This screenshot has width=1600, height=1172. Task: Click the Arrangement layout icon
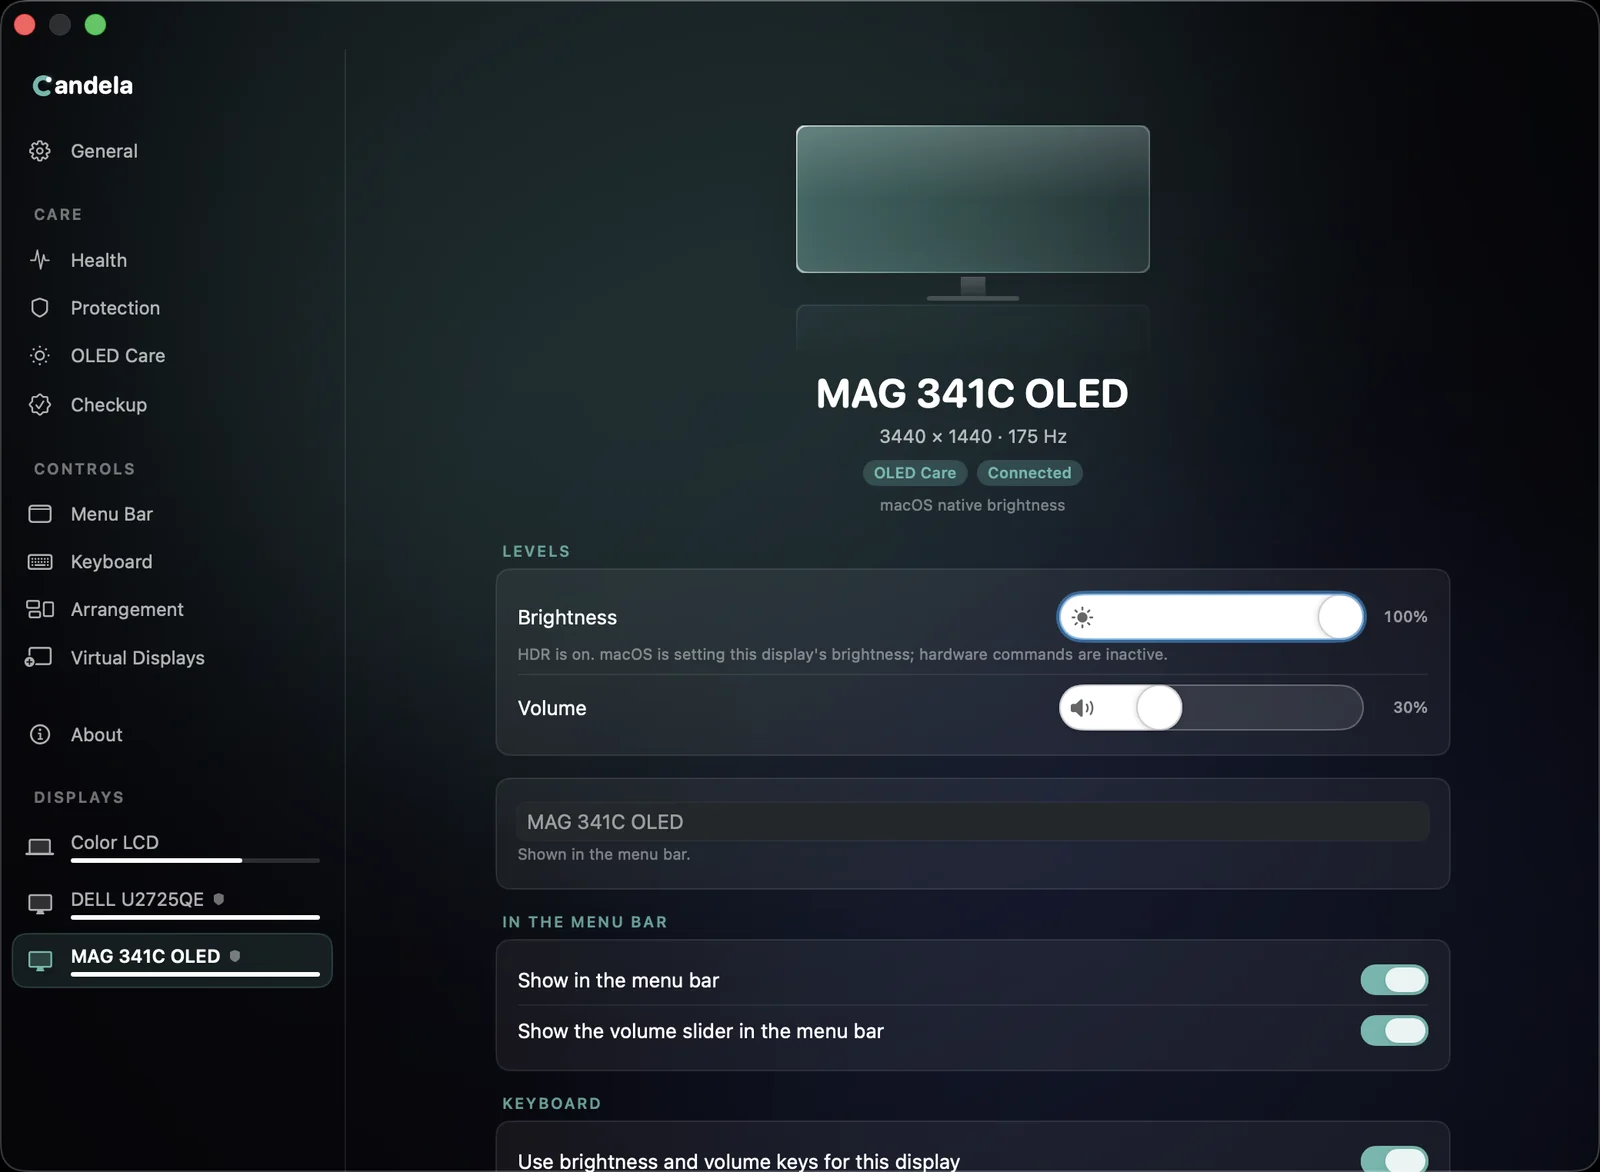[40, 609]
